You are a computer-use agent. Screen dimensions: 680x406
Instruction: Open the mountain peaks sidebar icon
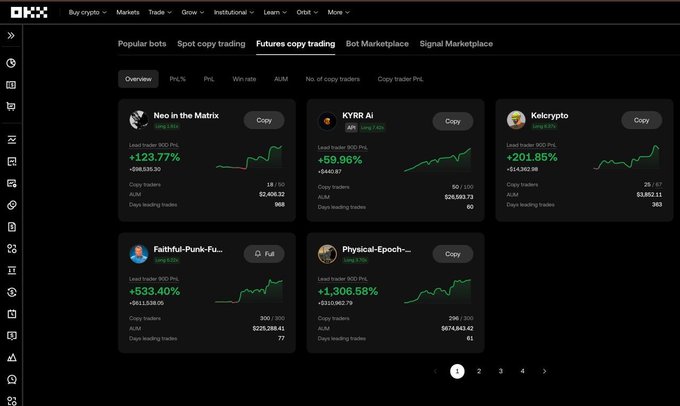click(x=12, y=357)
